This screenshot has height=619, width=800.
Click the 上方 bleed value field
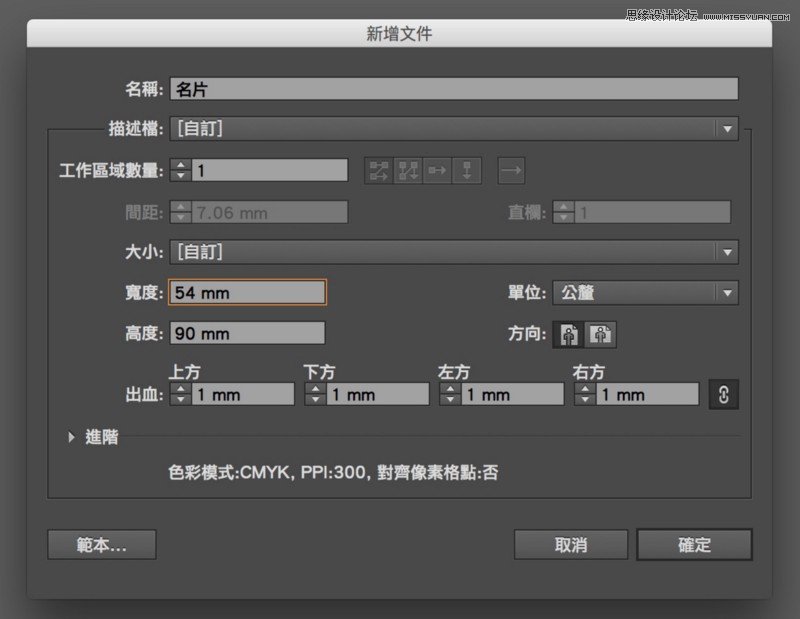pos(243,394)
